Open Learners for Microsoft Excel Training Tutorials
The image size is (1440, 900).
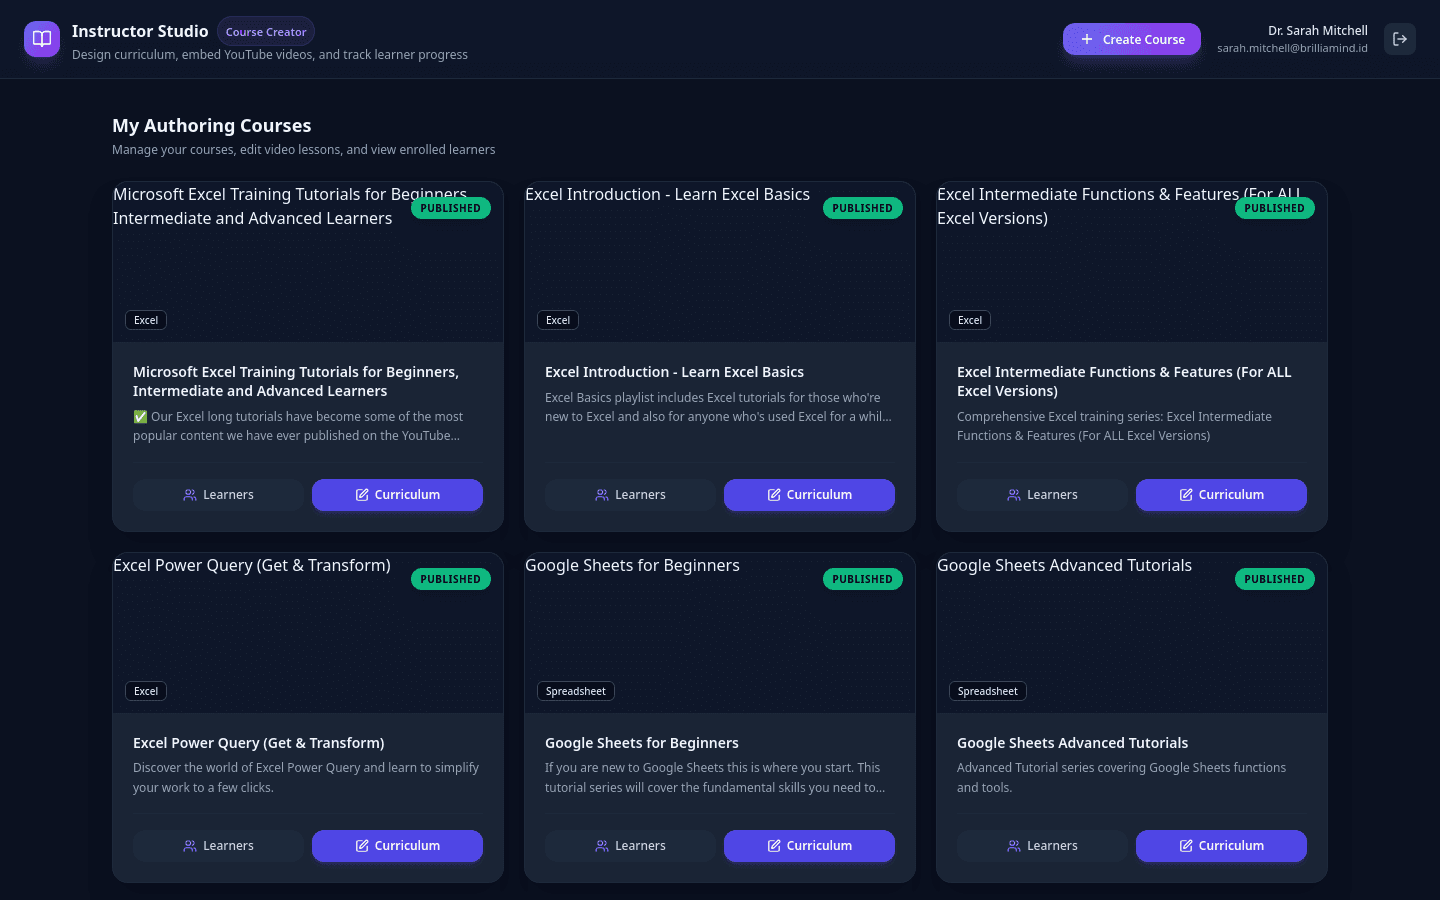click(x=218, y=495)
